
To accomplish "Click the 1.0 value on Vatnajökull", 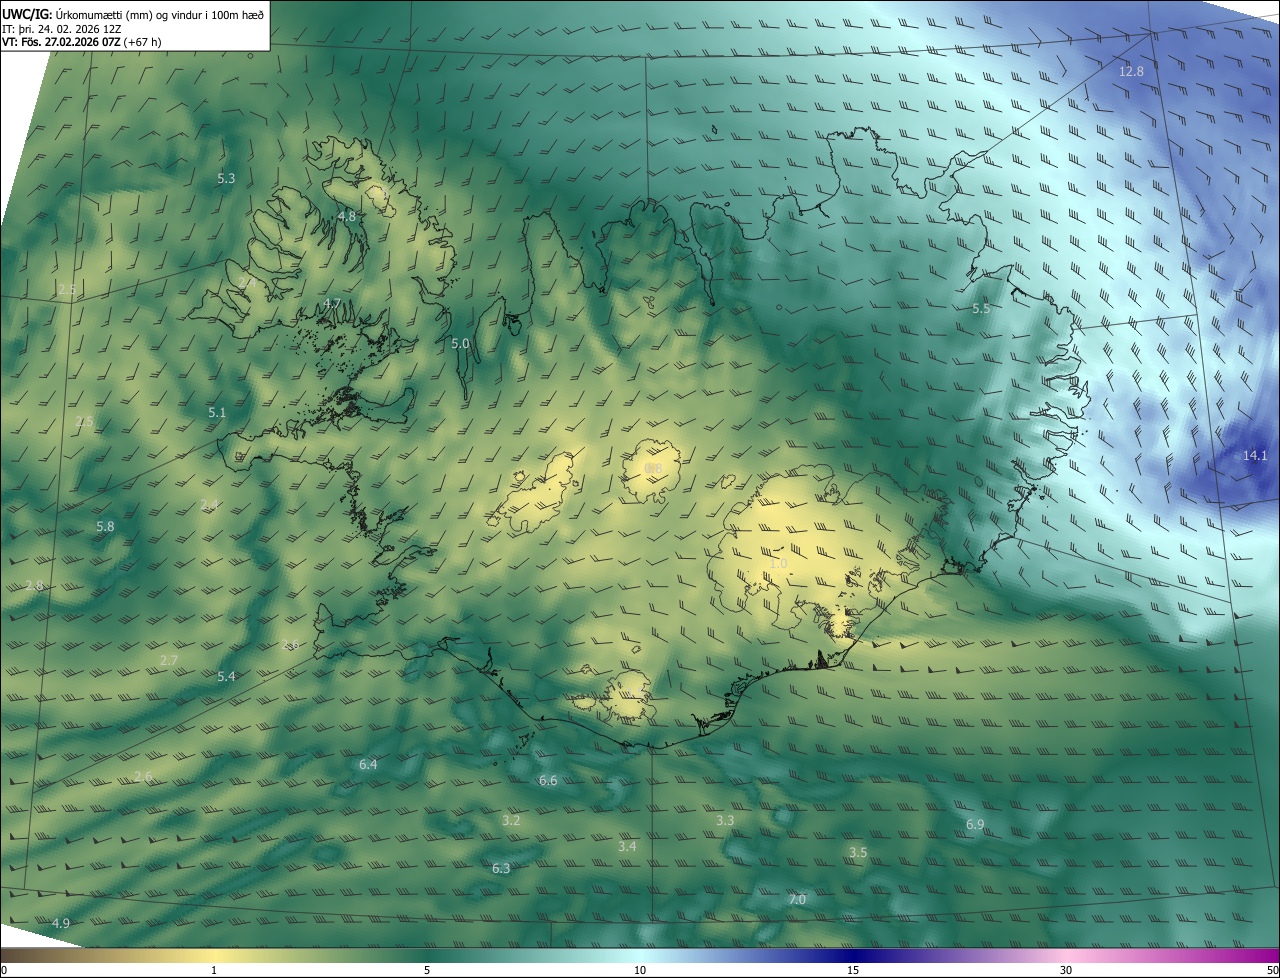I will click(x=779, y=564).
